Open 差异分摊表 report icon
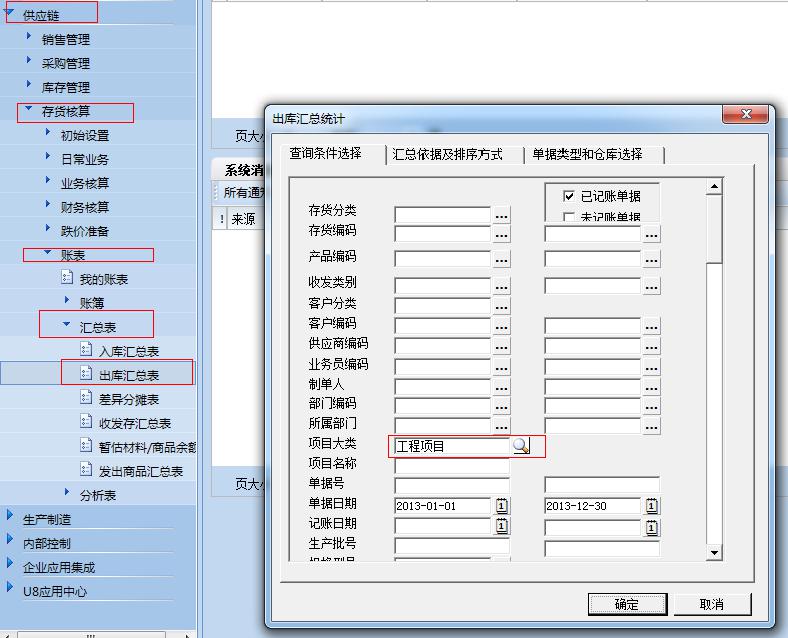The width and height of the screenshot is (788, 638). (x=86, y=397)
